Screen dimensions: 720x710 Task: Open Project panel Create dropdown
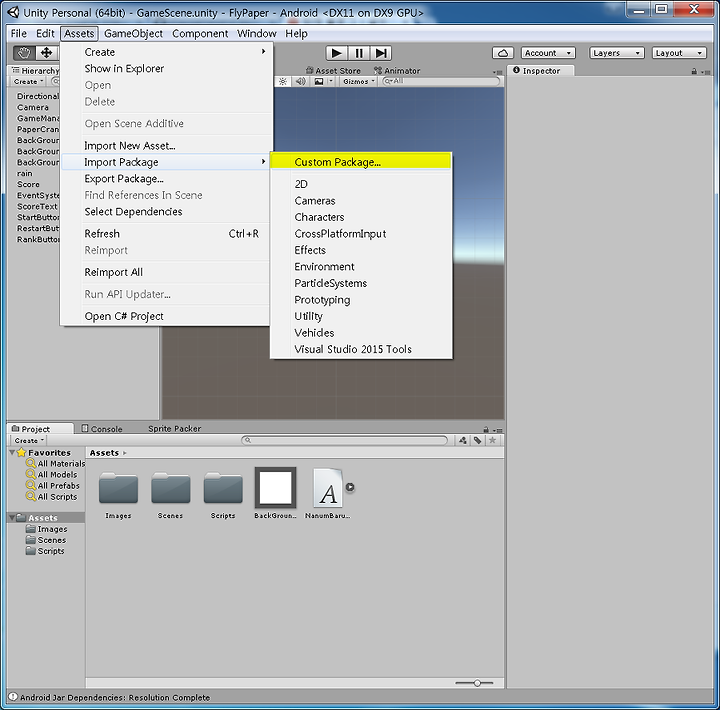click(28, 441)
